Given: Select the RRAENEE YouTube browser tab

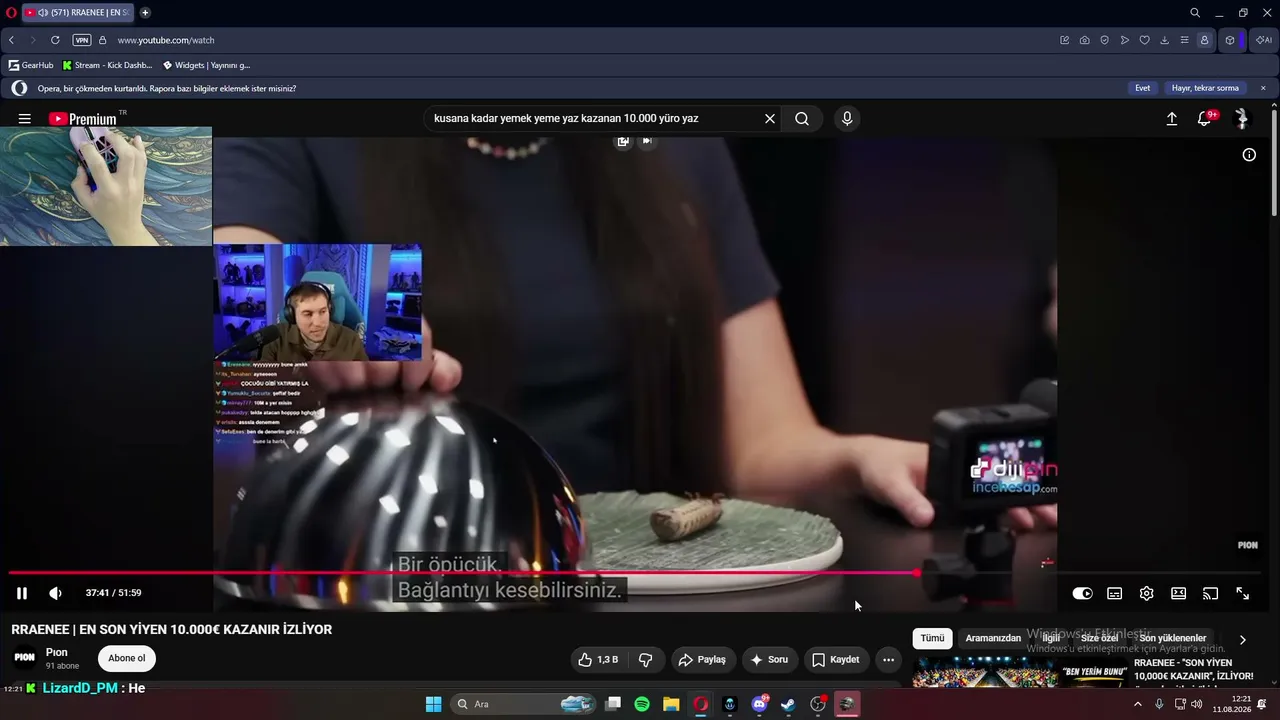Looking at the screenshot, I should click(78, 13).
